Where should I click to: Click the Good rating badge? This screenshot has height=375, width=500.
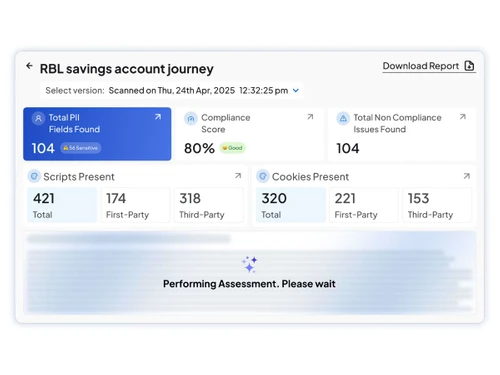tap(232, 148)
